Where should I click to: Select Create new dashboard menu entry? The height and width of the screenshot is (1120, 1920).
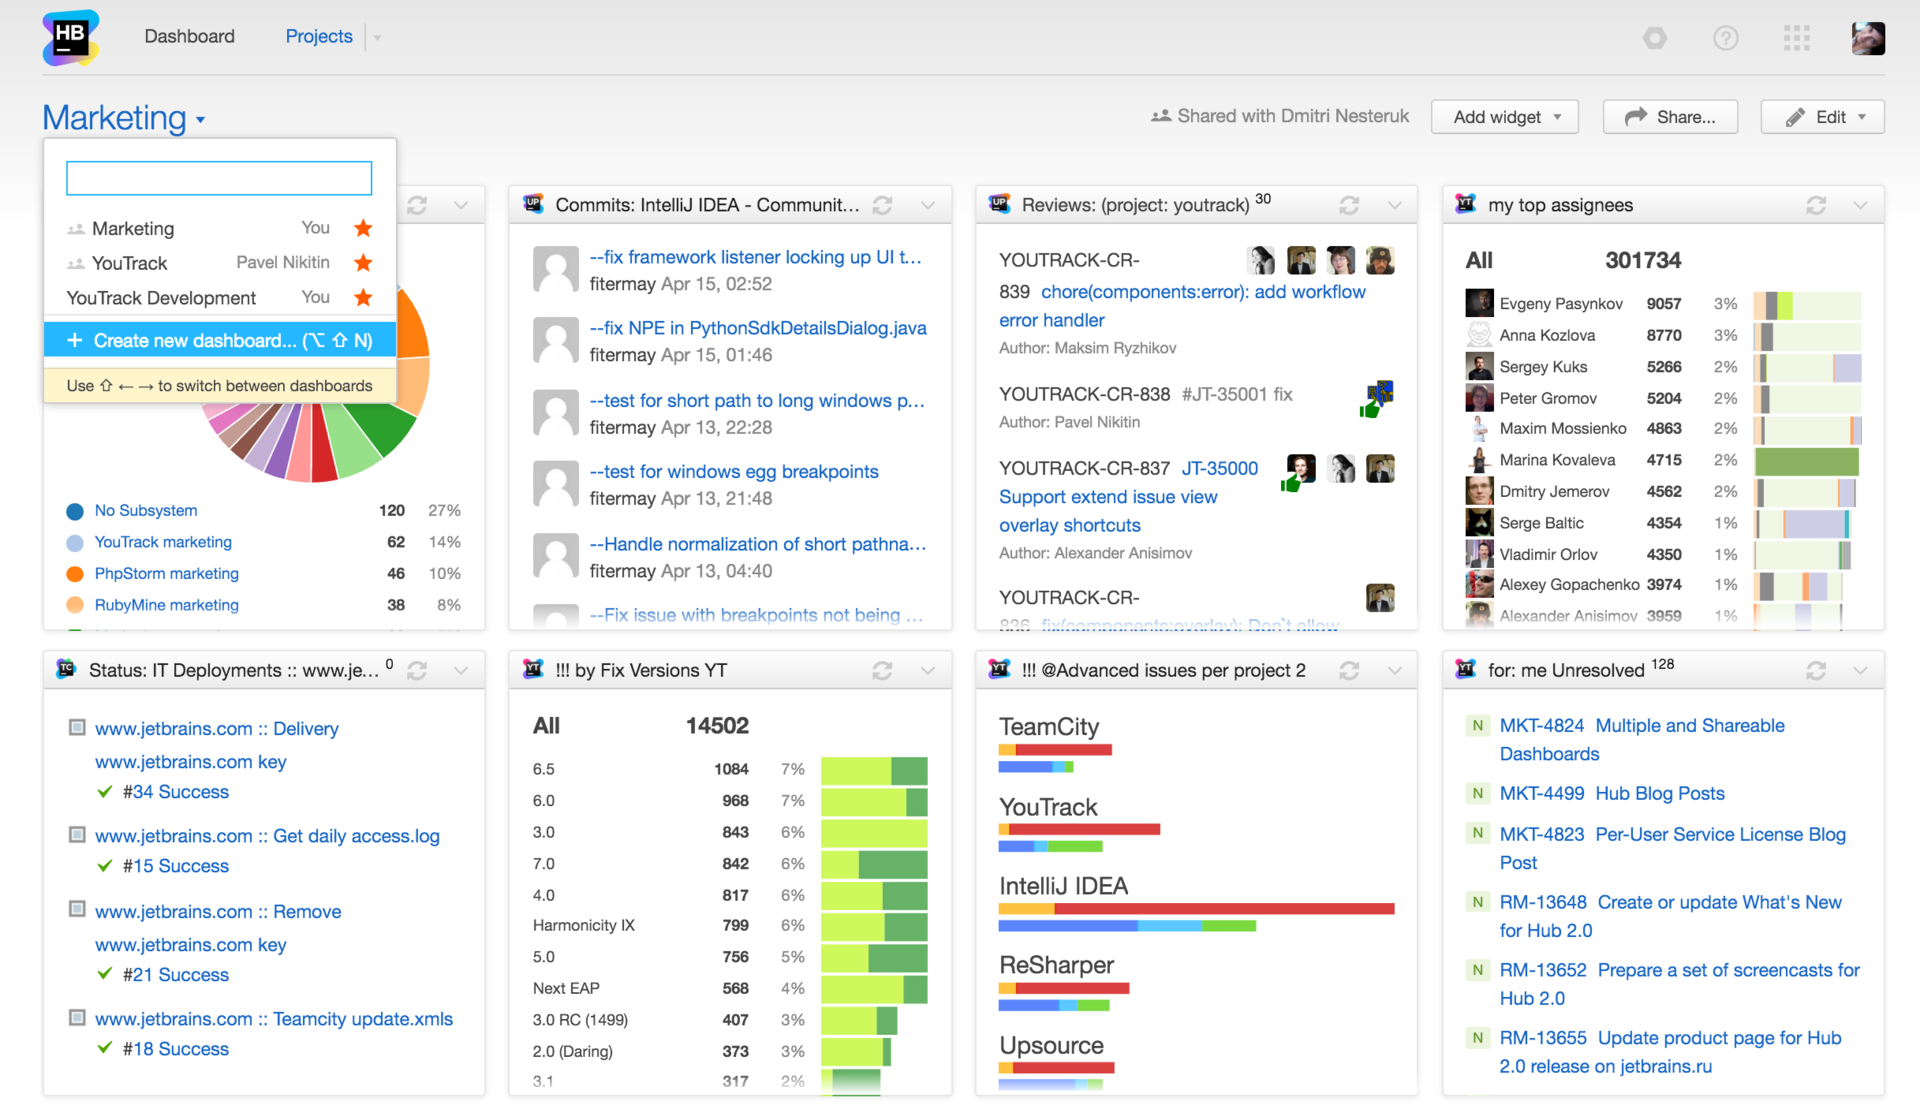click(x=220, y=341)
